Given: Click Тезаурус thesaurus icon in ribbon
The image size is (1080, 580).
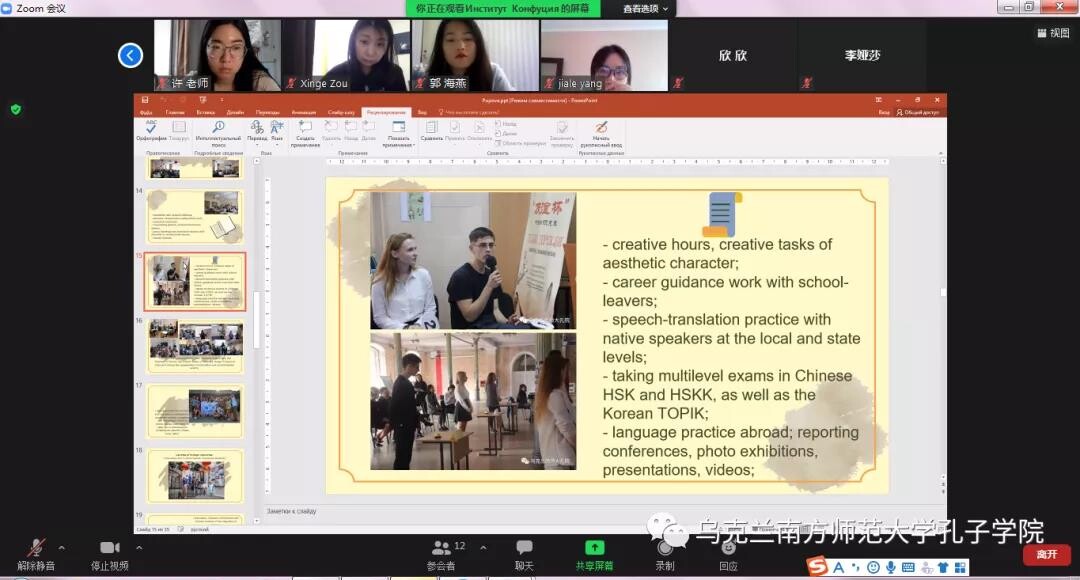Looking at the screenshot, I should tap(179, 131).
